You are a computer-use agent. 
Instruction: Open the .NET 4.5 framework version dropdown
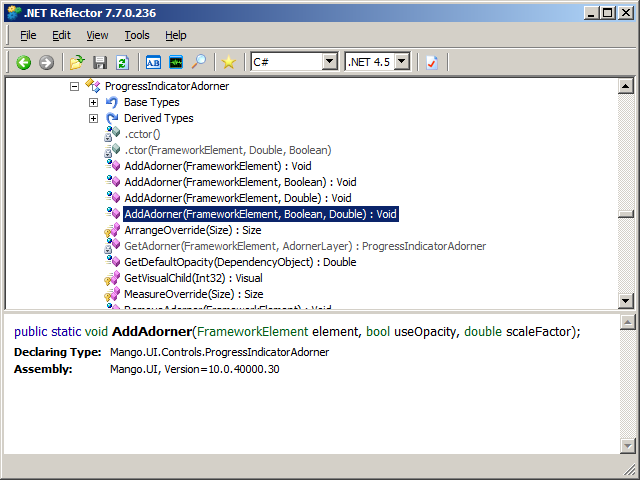pyautogui.click(x=401, y=62)
